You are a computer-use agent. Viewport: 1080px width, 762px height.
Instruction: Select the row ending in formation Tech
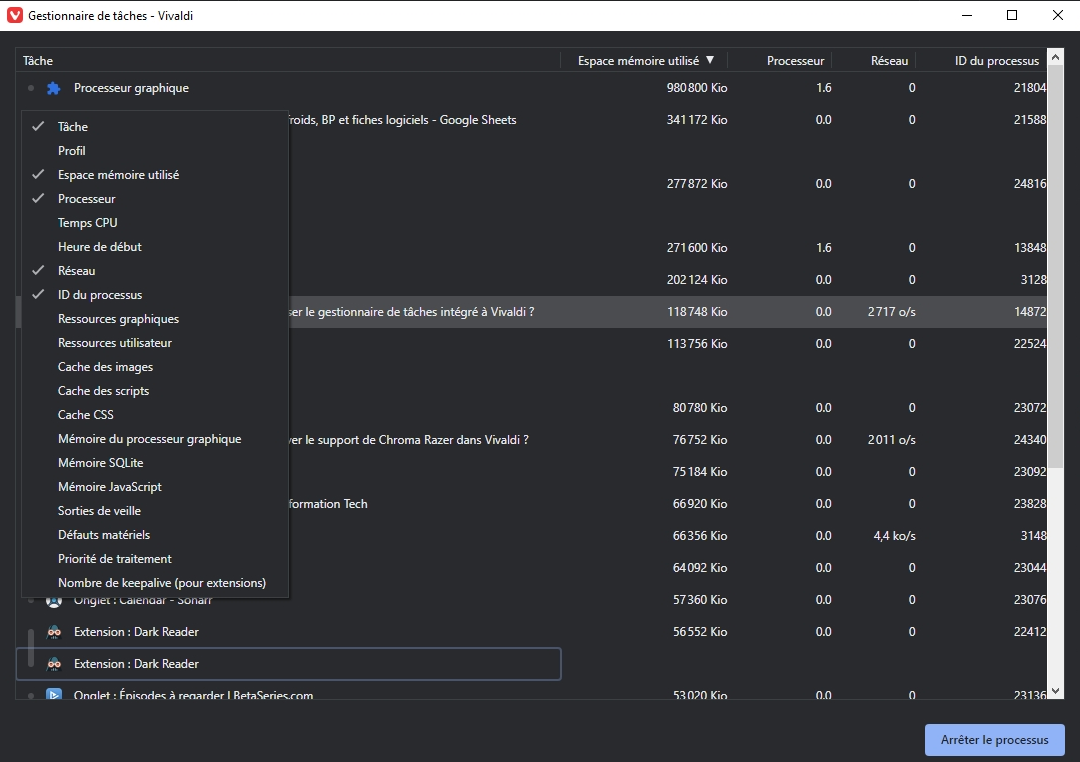(531, 504)
